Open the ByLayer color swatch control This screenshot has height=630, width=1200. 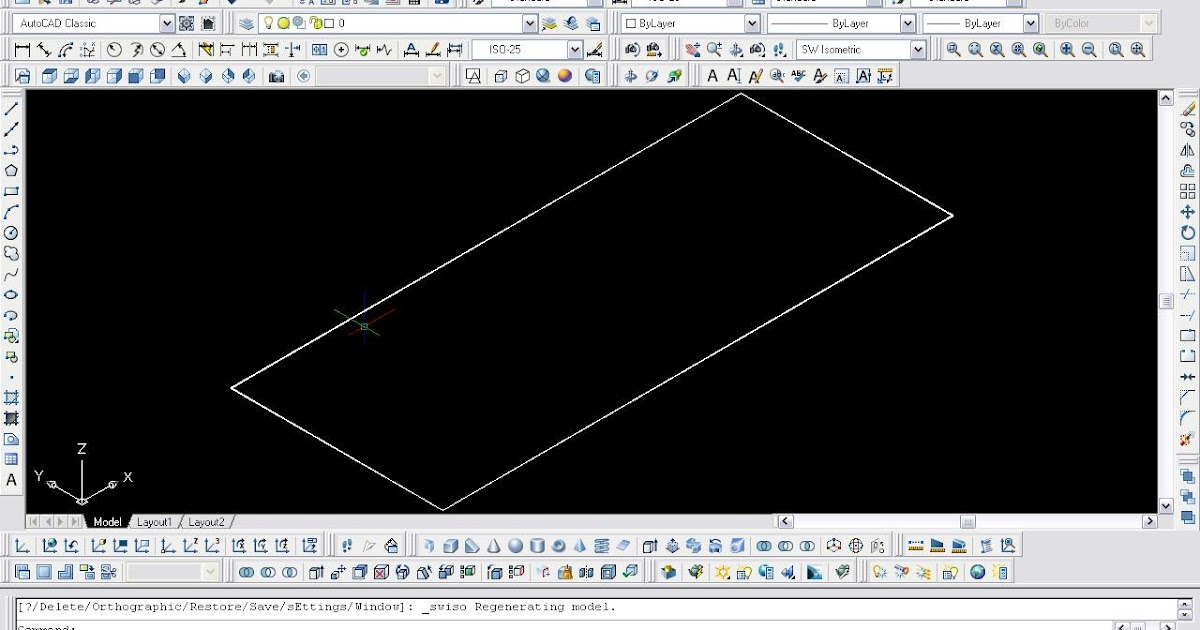(x=690, y=22)
